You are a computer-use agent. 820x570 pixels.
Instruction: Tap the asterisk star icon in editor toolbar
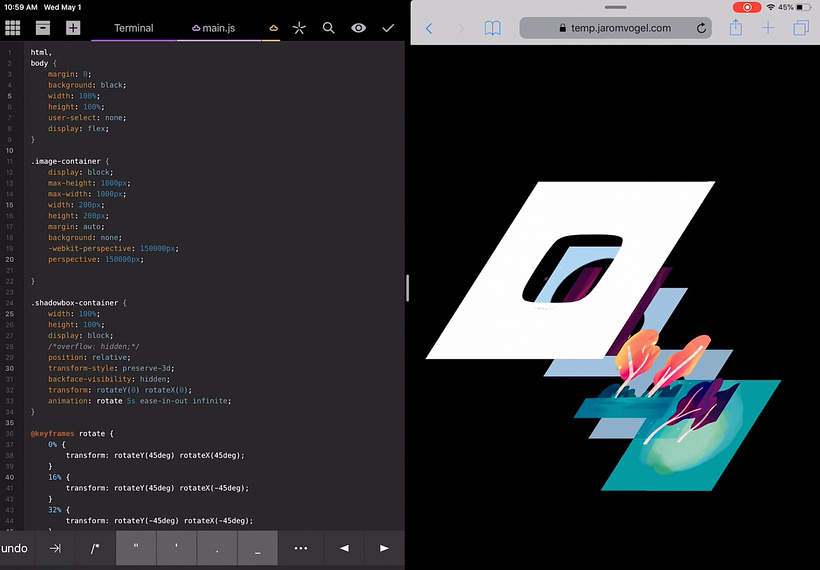[x=299, y=28]
